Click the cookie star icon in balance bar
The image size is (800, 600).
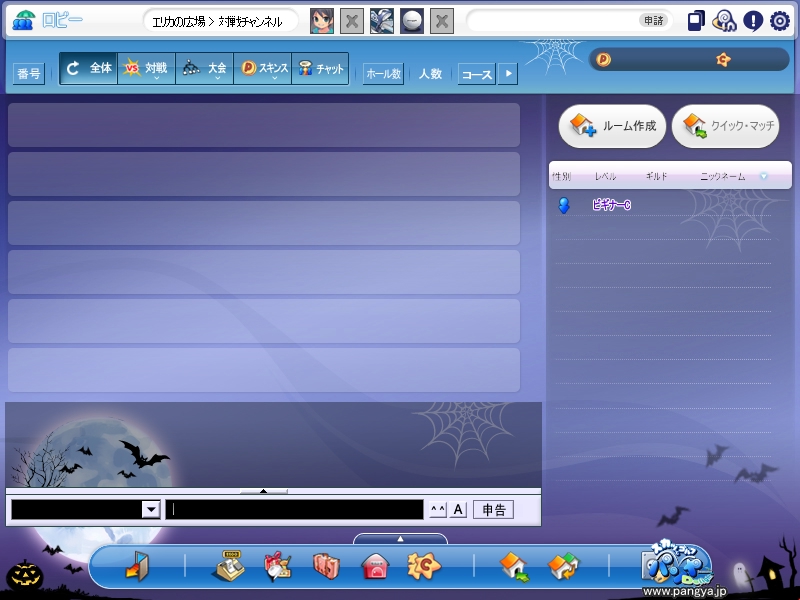click(x=723, y=60)
